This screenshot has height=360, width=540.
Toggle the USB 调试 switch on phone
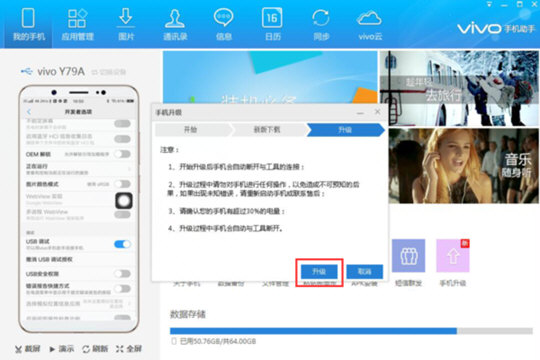[122, 244]
